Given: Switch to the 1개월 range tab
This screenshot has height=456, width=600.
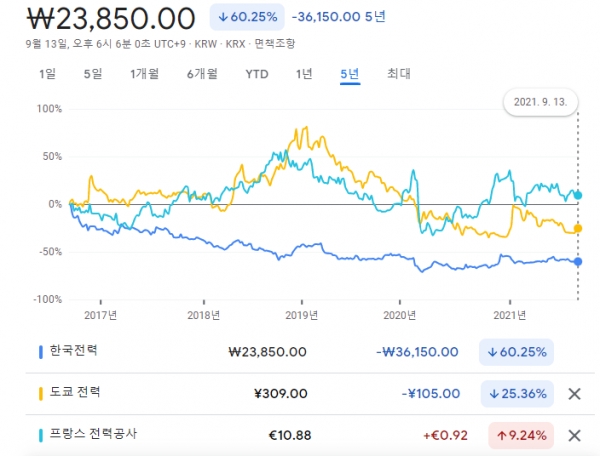Looking at the screenshot, I should (x=145, y=73).
